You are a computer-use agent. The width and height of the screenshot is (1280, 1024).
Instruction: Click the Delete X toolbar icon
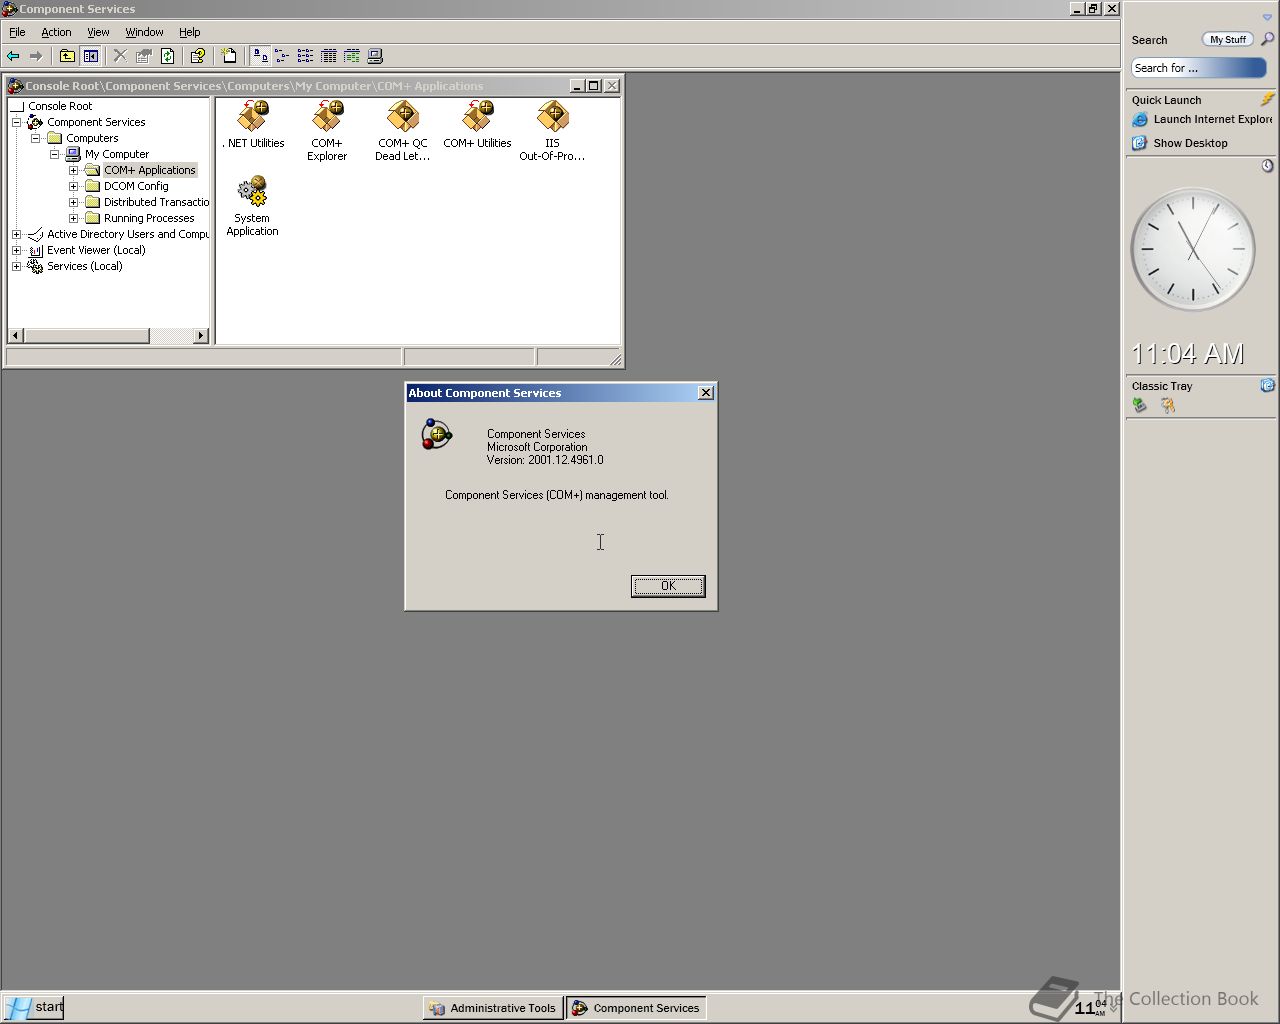(x=120, y=56)
